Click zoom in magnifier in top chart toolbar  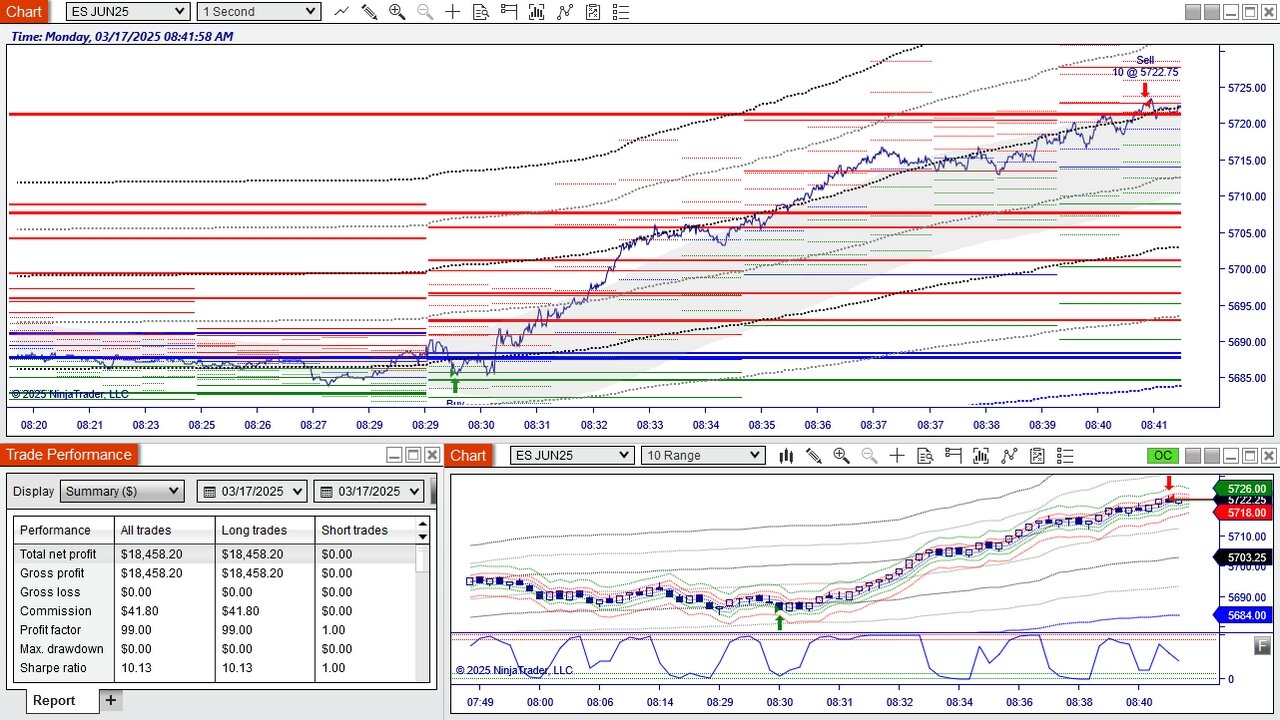click(397, 11)
